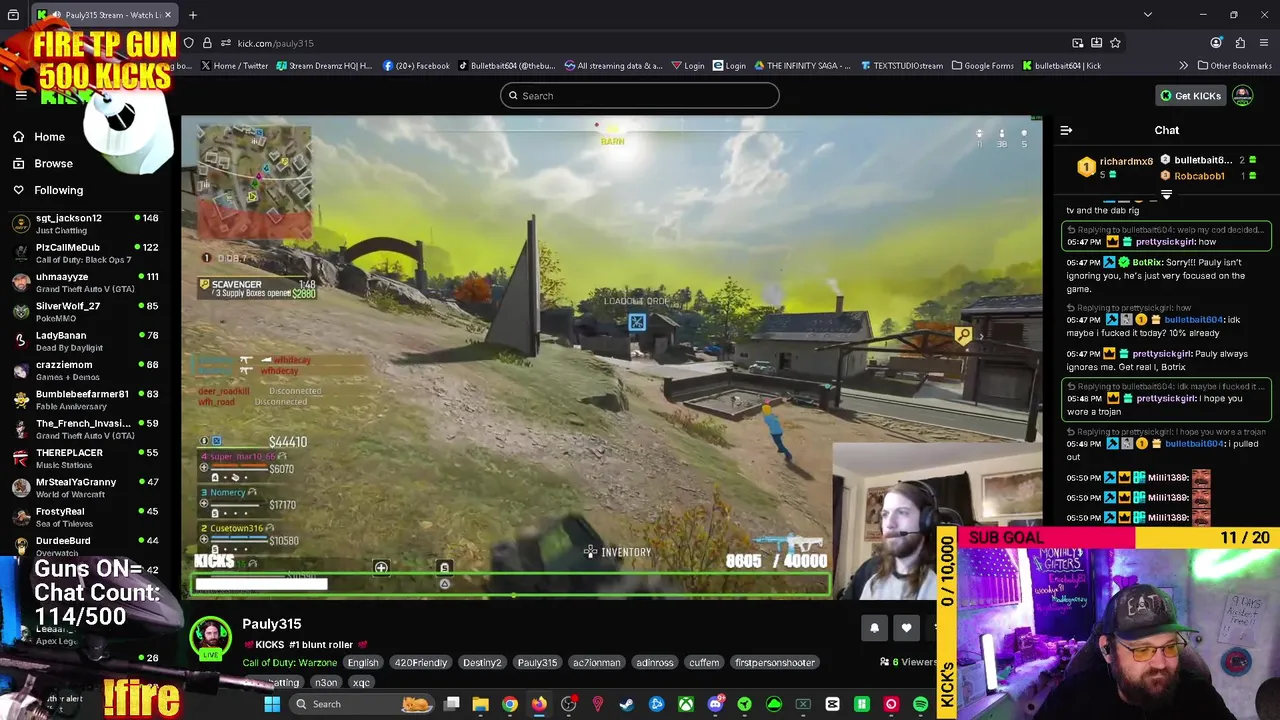Image resolution: width=1280 pixels, height=720 pixels.
Task: Open Steam from the taskbar
Action: [x=627, y=704]
